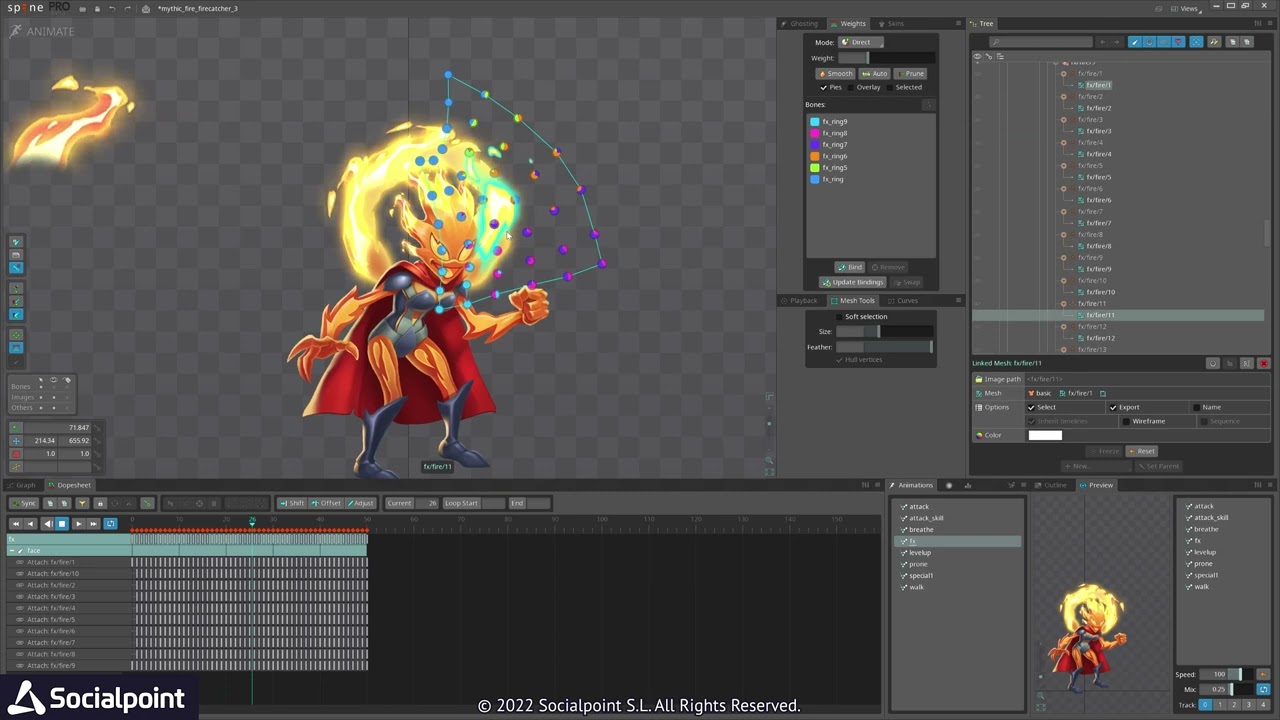
Task: Toggle the Select option checkbox
Action: (x=1031, y=407)
